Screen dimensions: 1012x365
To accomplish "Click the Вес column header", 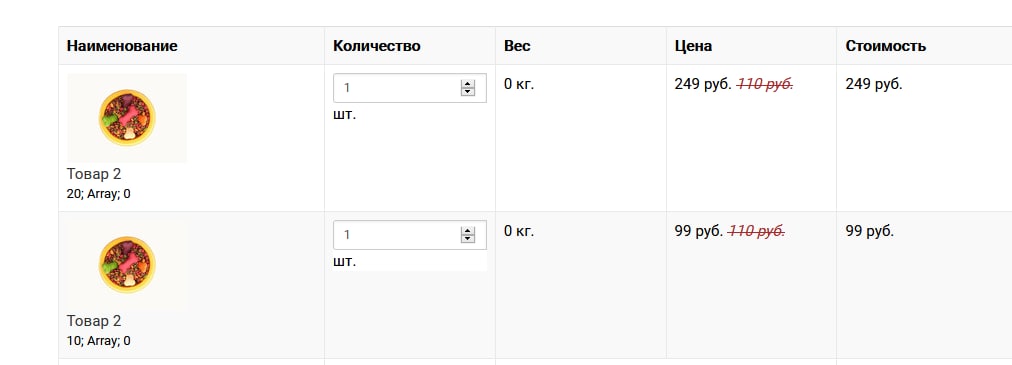I will (517, 46).
